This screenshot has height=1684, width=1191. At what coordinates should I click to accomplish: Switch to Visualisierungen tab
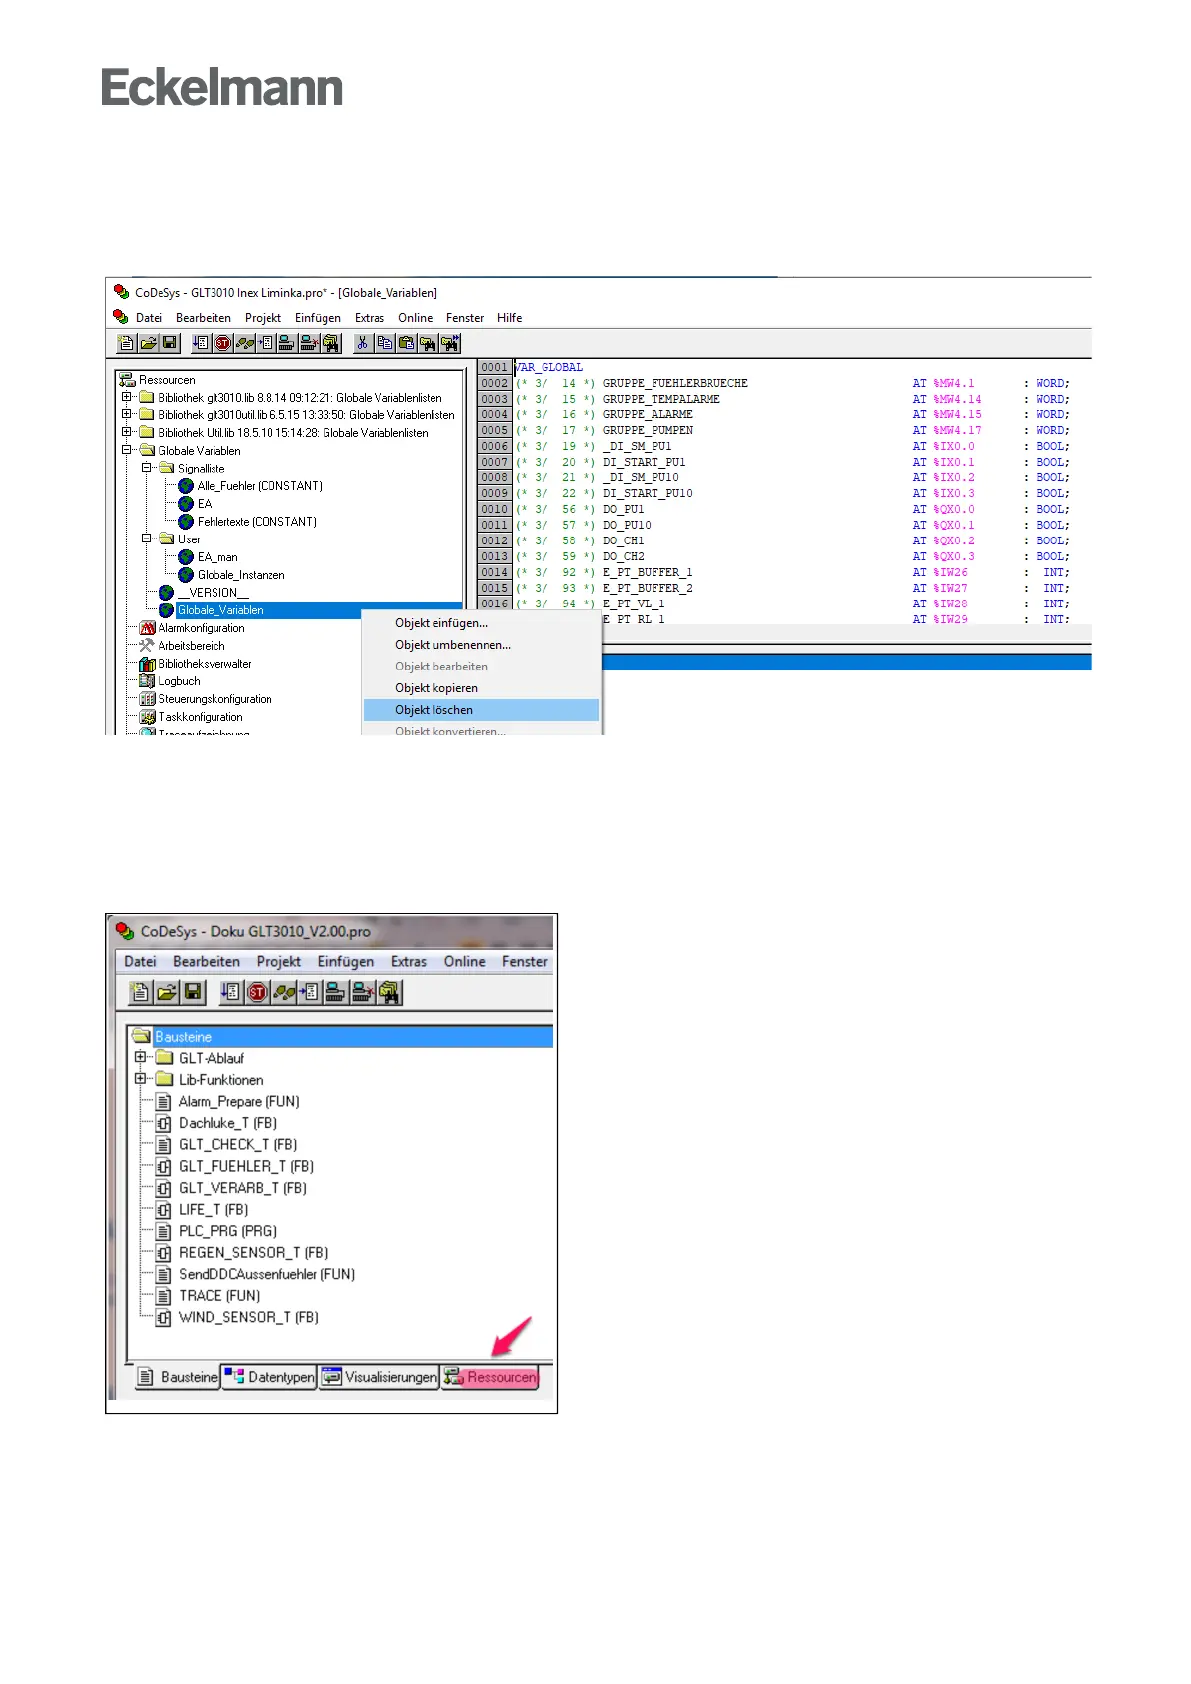point(379,1377)
